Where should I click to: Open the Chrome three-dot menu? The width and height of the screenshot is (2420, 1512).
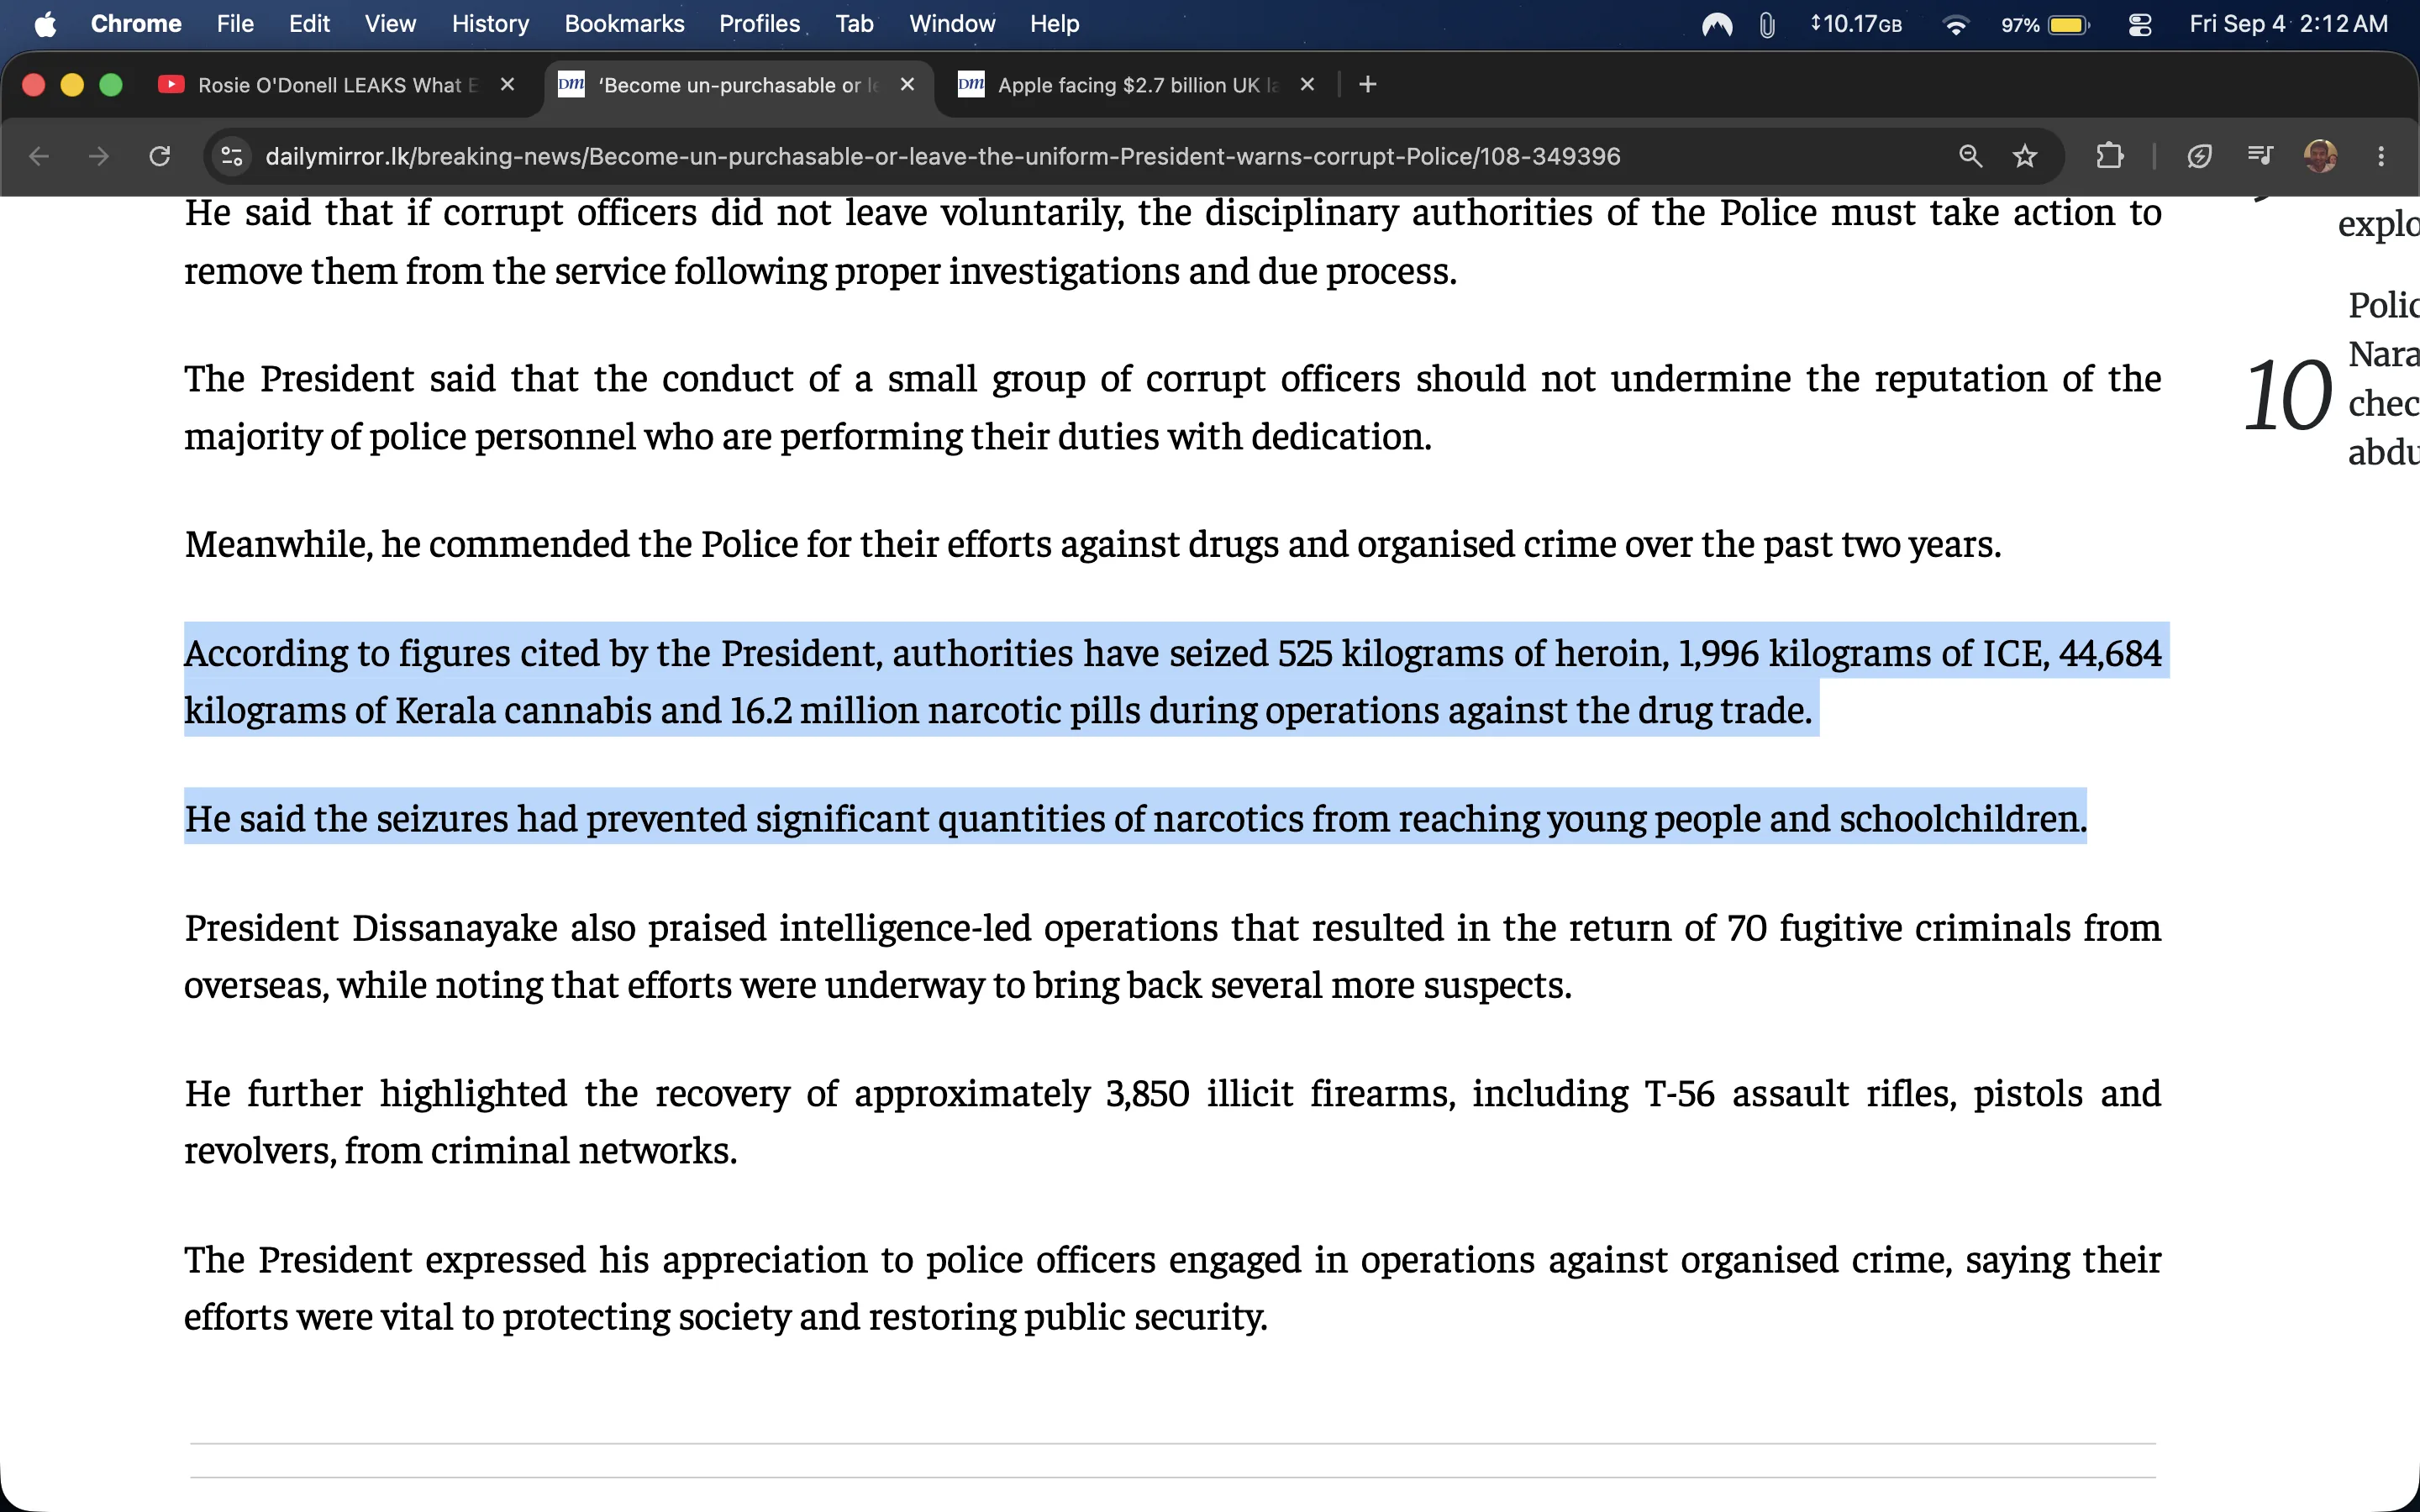[2381, 156]
